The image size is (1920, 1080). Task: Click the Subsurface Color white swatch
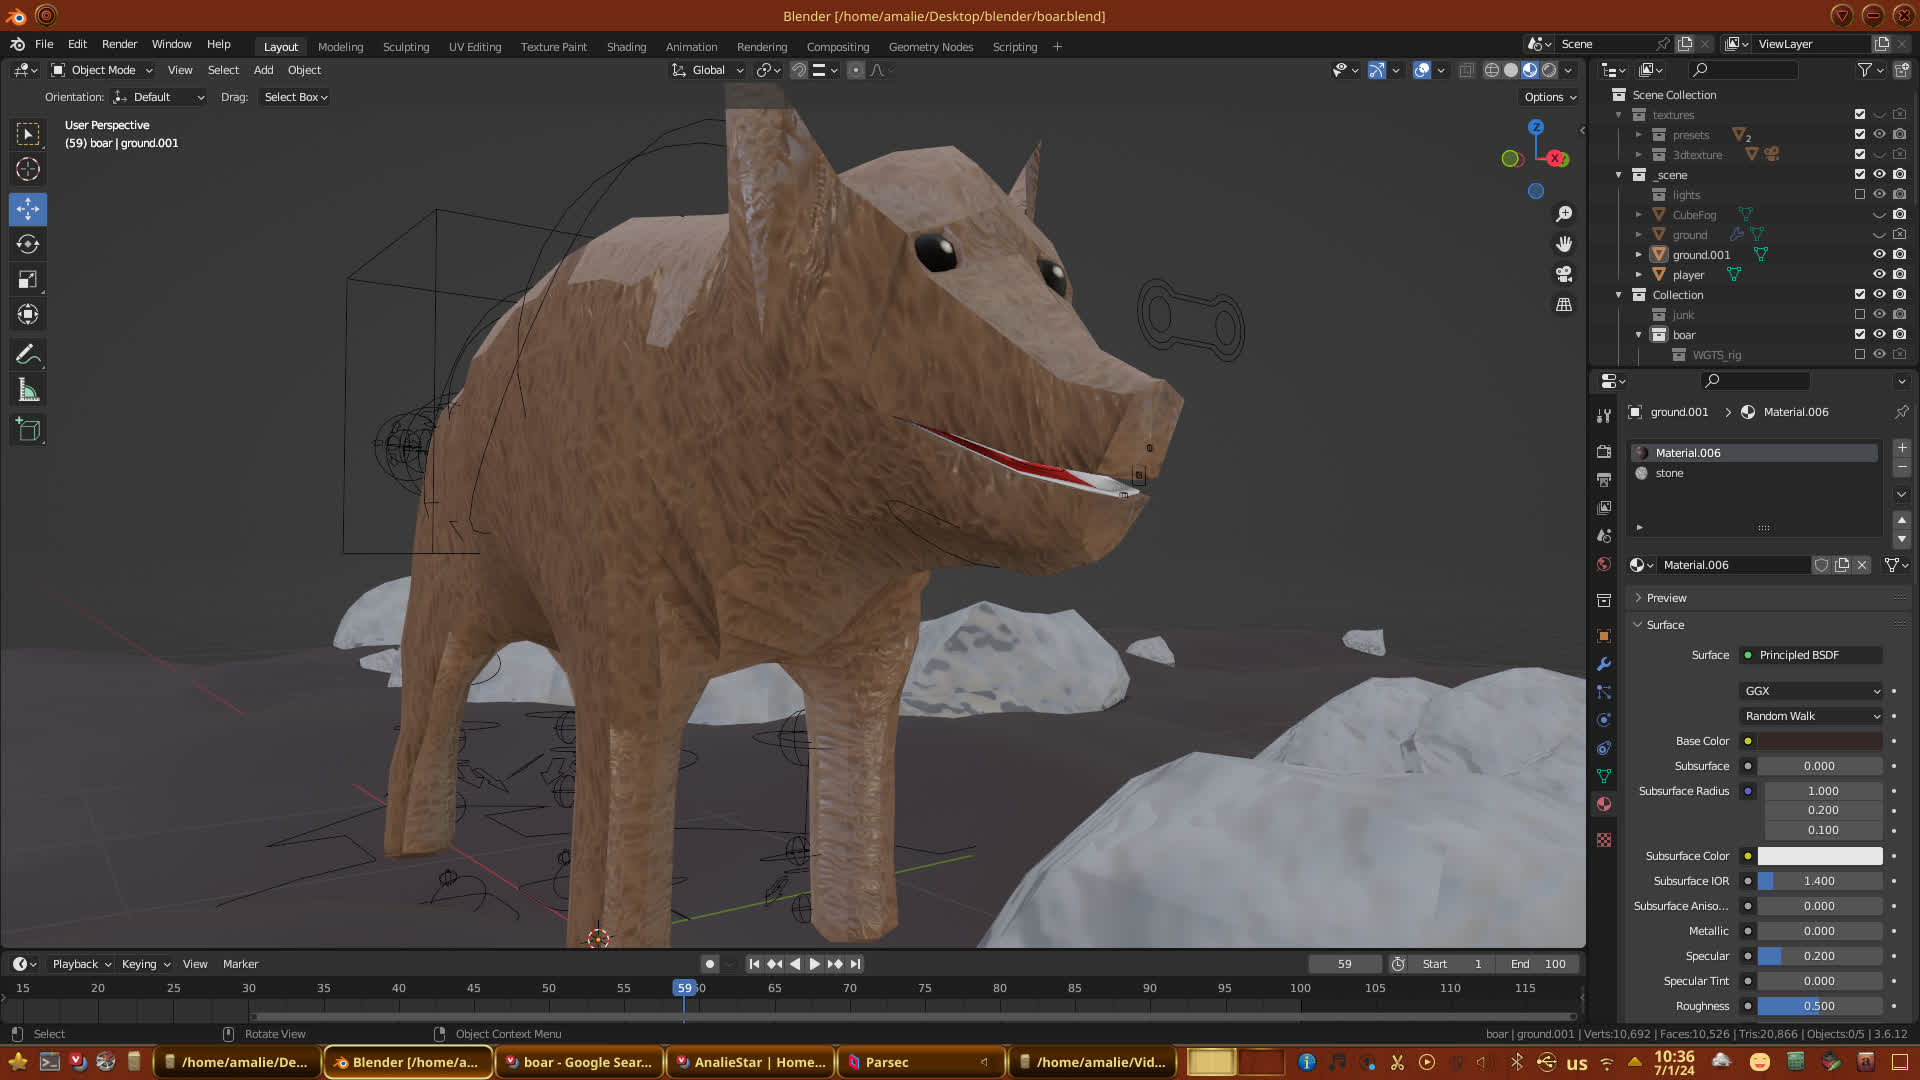coord(1819,856)
